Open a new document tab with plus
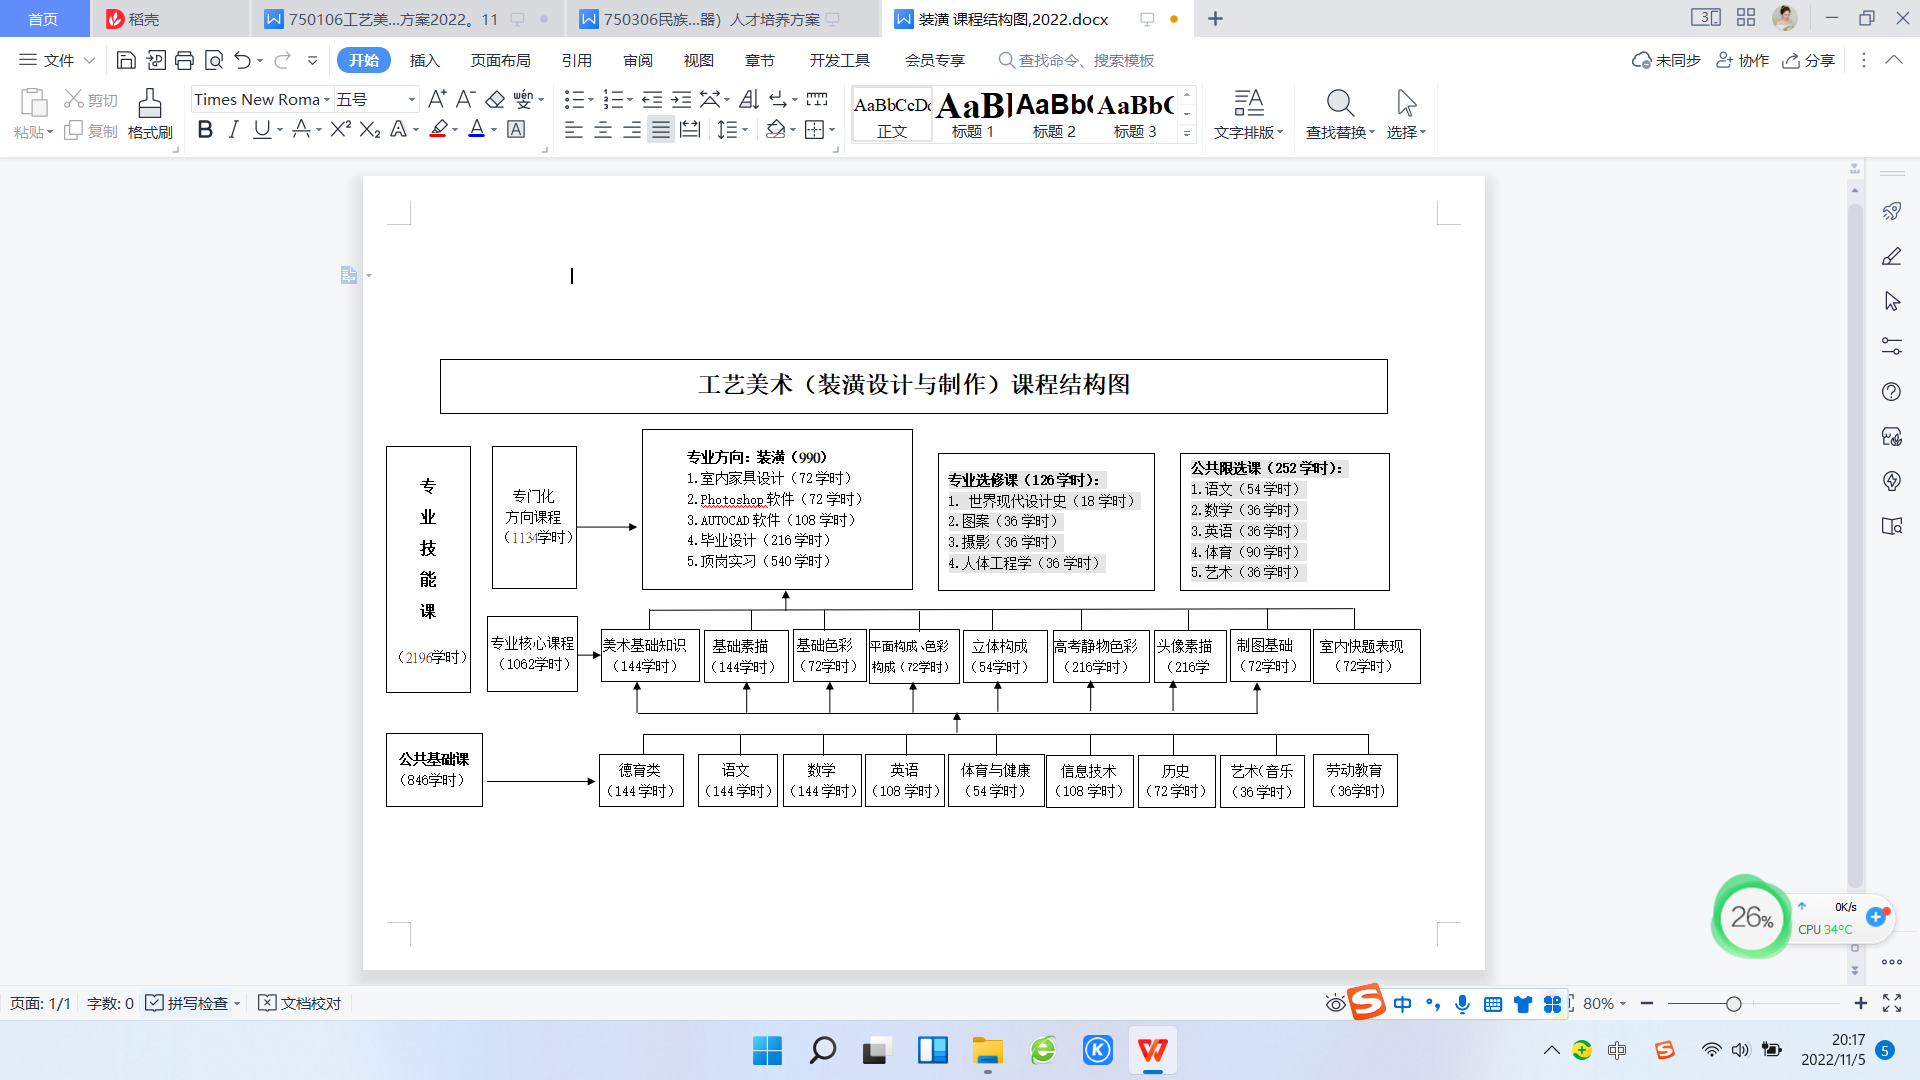The width and height of the screenshot is (1920, 1080). (1215, 19)
